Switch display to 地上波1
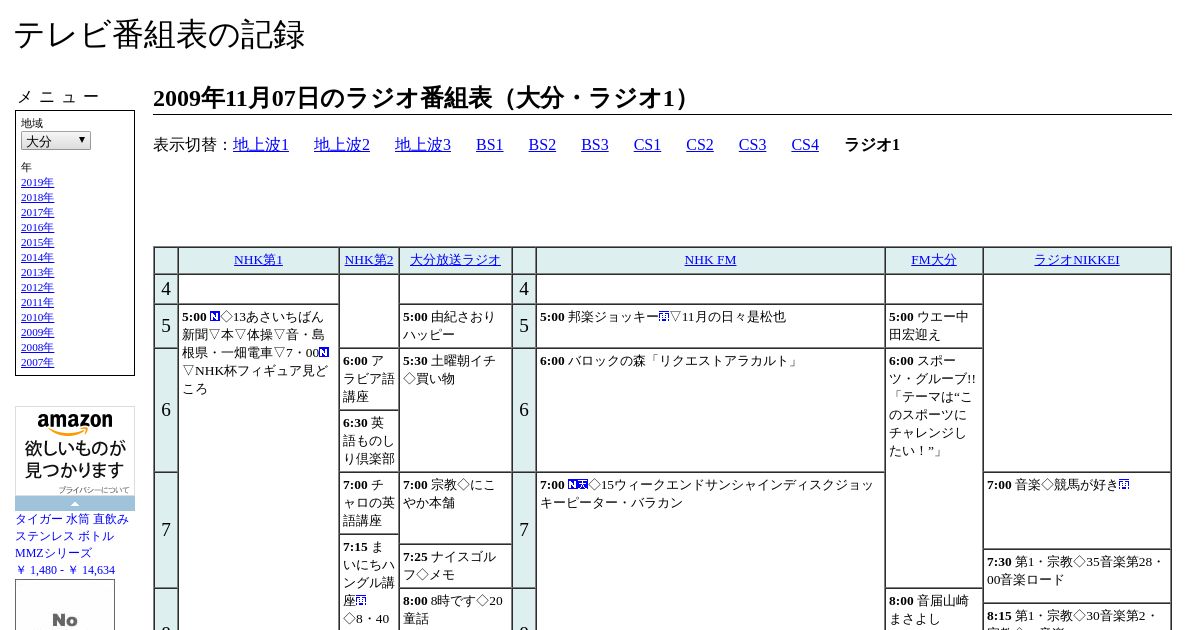 [x=261, y=145]
